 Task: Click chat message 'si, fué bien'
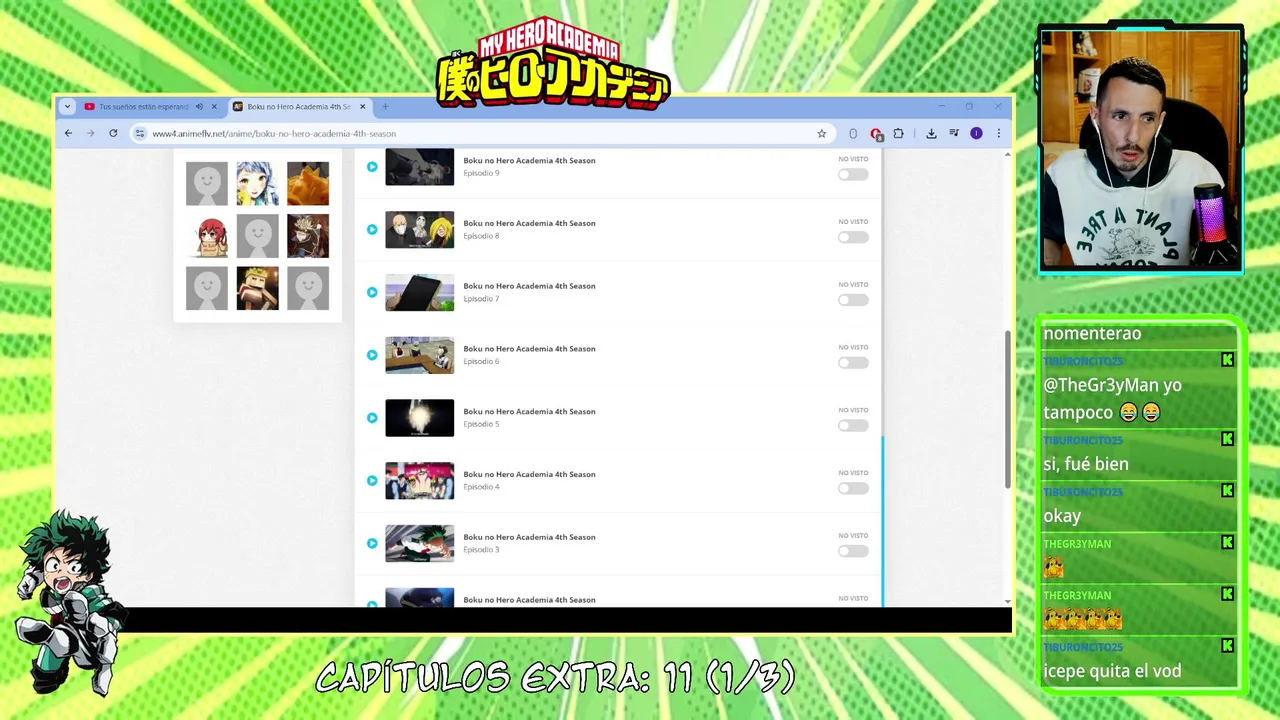(x=1086, y=464)
